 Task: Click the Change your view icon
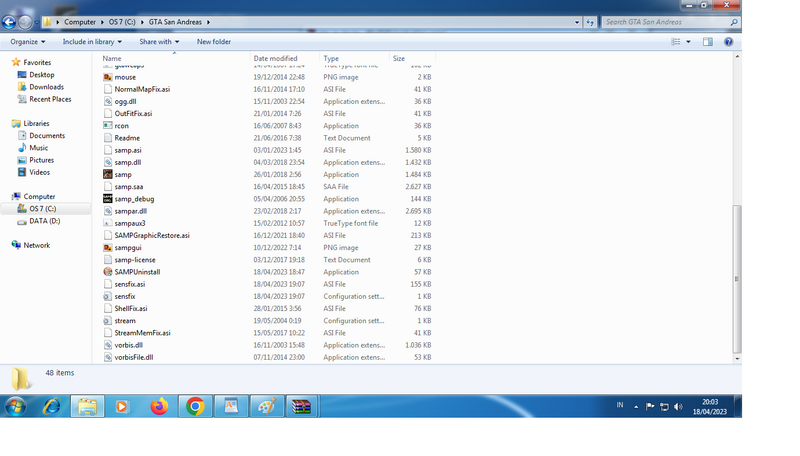tap(676, 42)
